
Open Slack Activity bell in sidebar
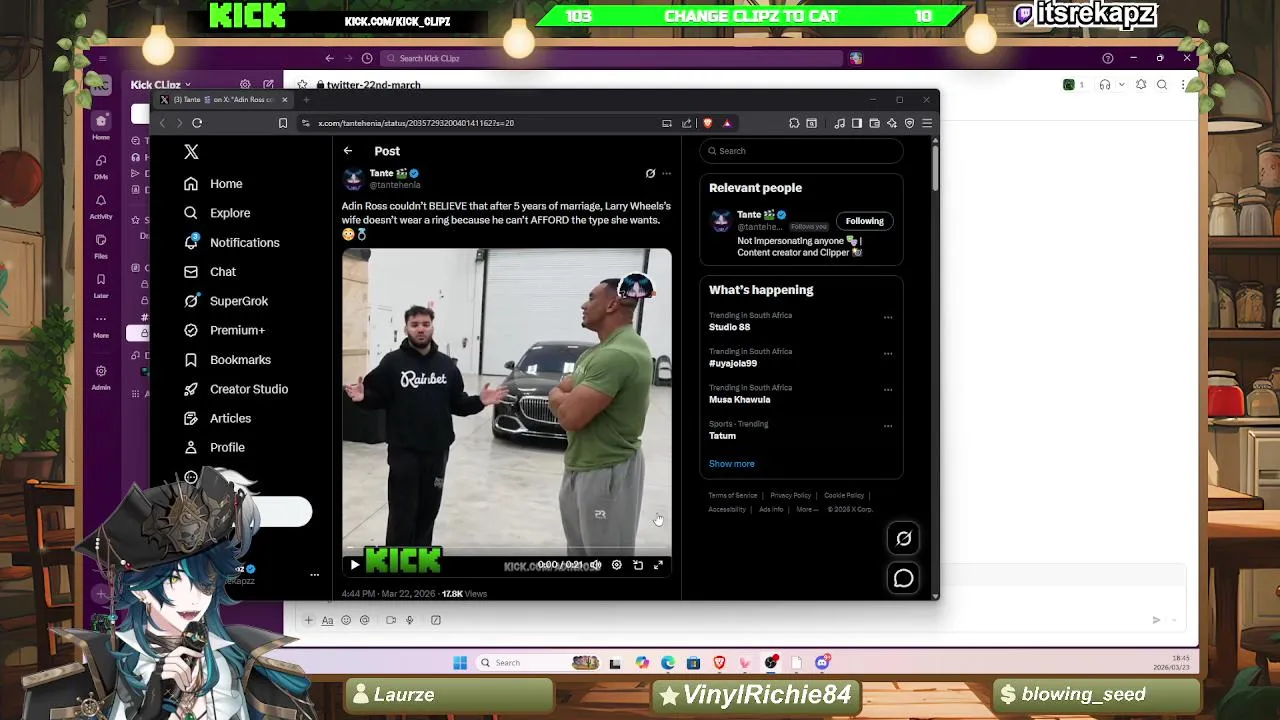pyautogui.click(x=101, y=205)
